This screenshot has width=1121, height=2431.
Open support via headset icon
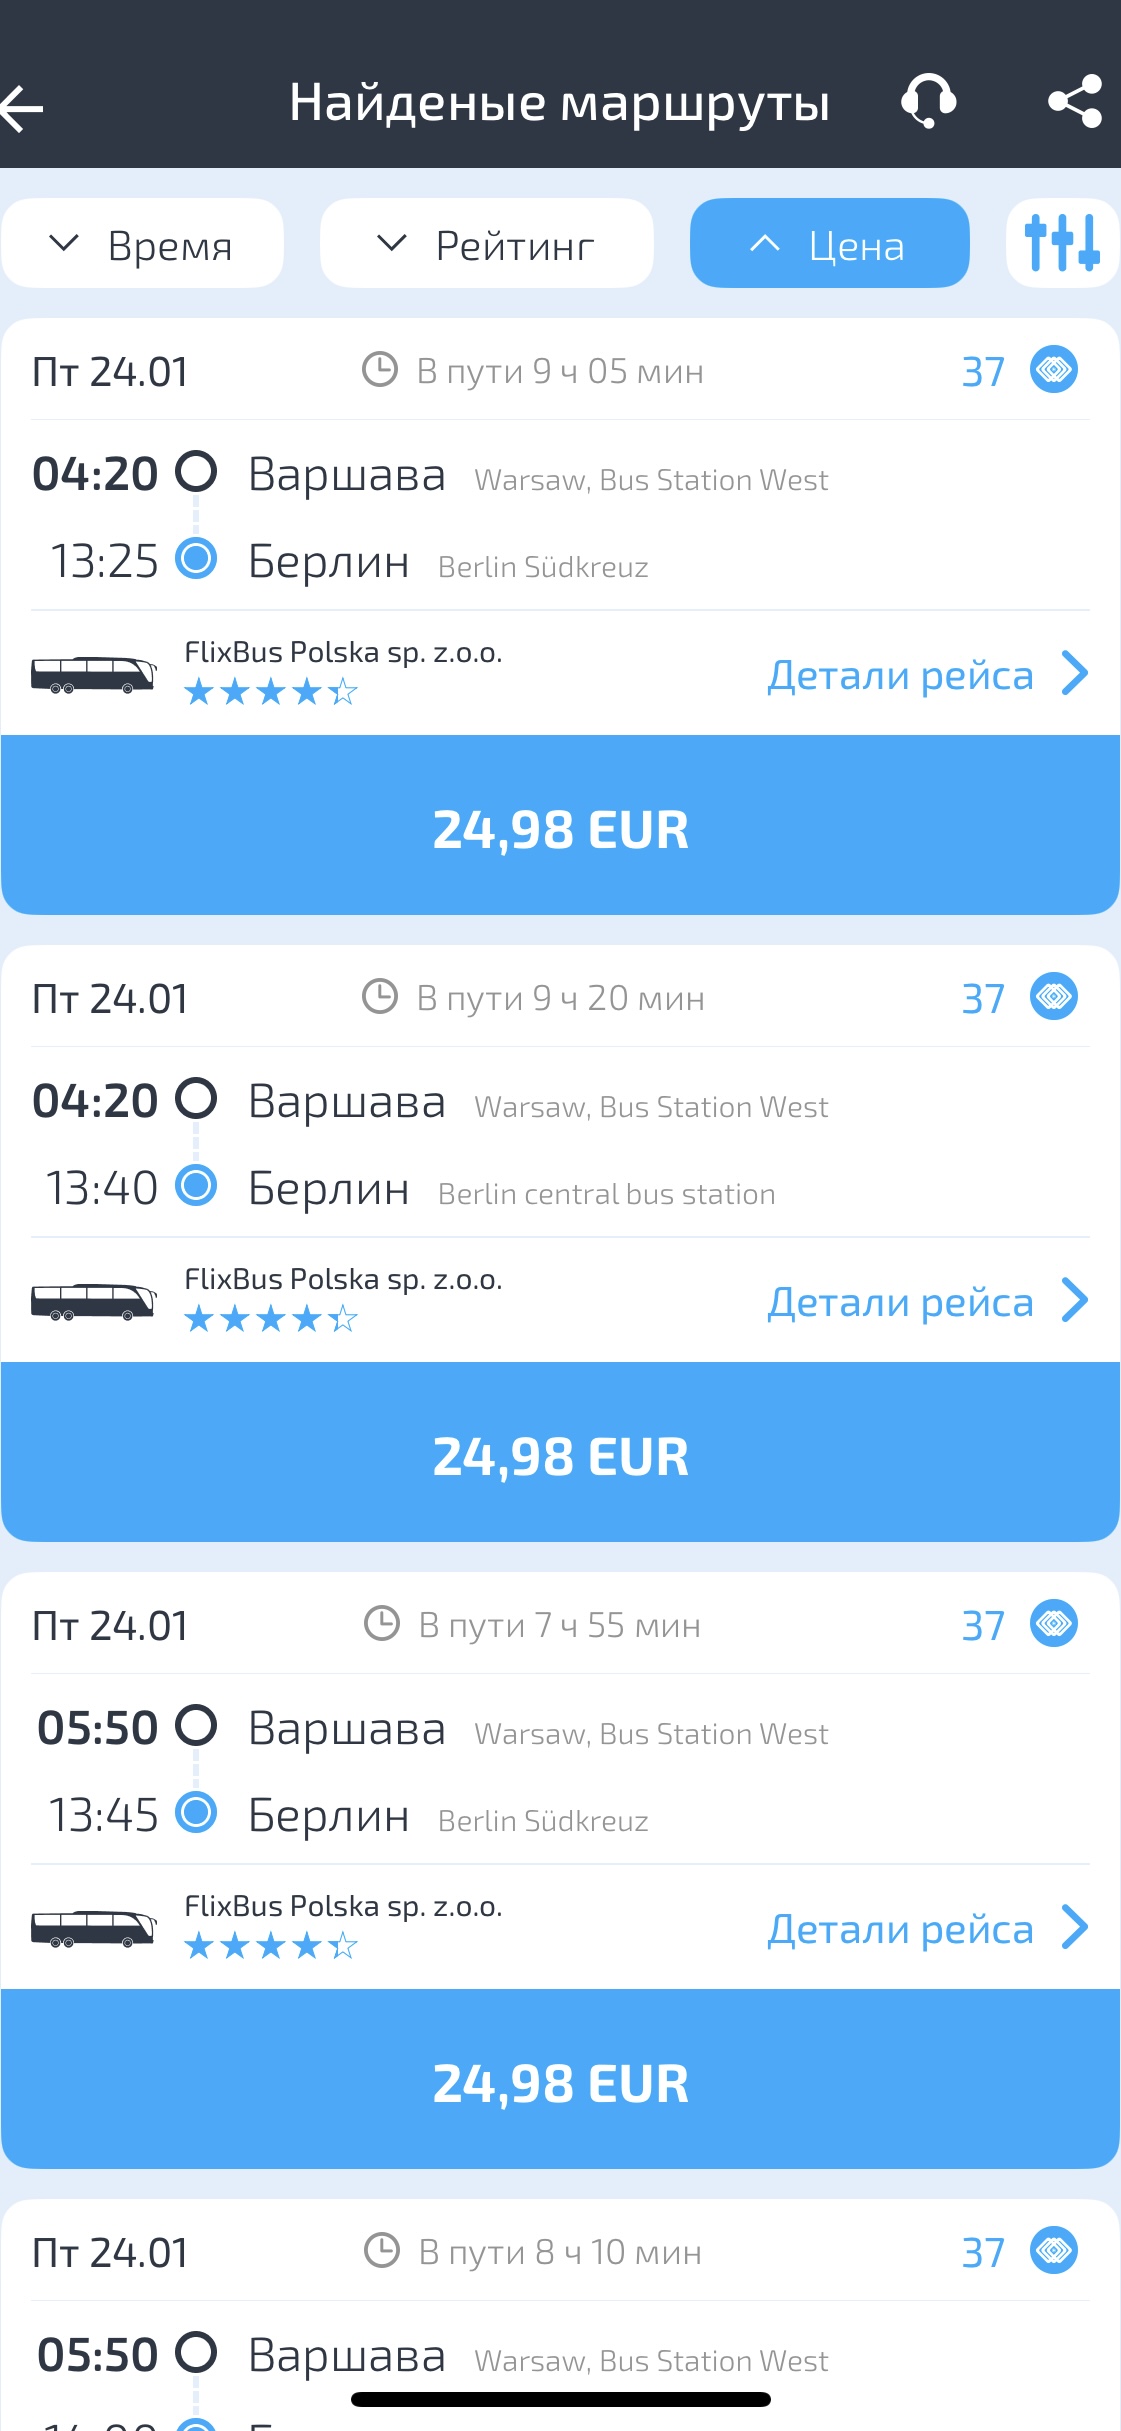[x=928, y=102]
